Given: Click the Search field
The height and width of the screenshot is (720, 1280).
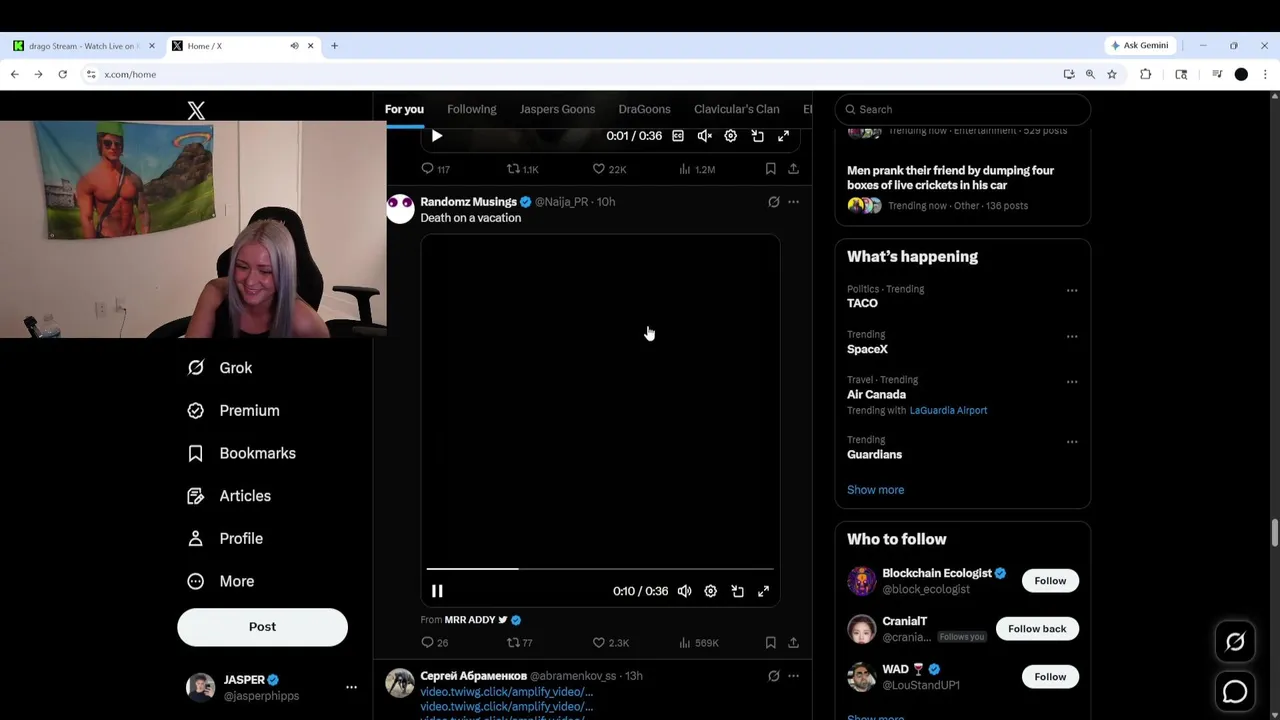Looking at the screenshot, I should [x=963, y=109].
